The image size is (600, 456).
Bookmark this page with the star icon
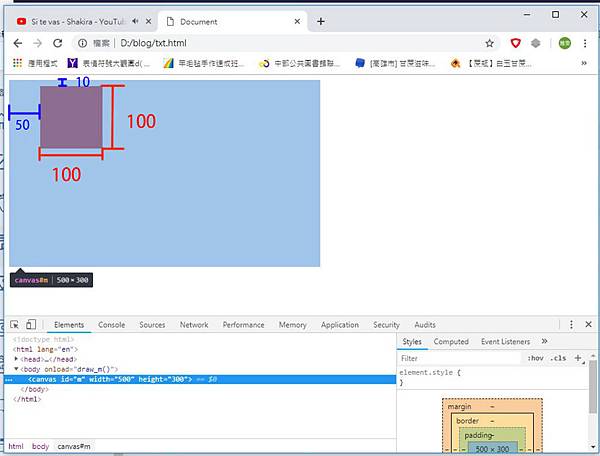coord(489,43)
